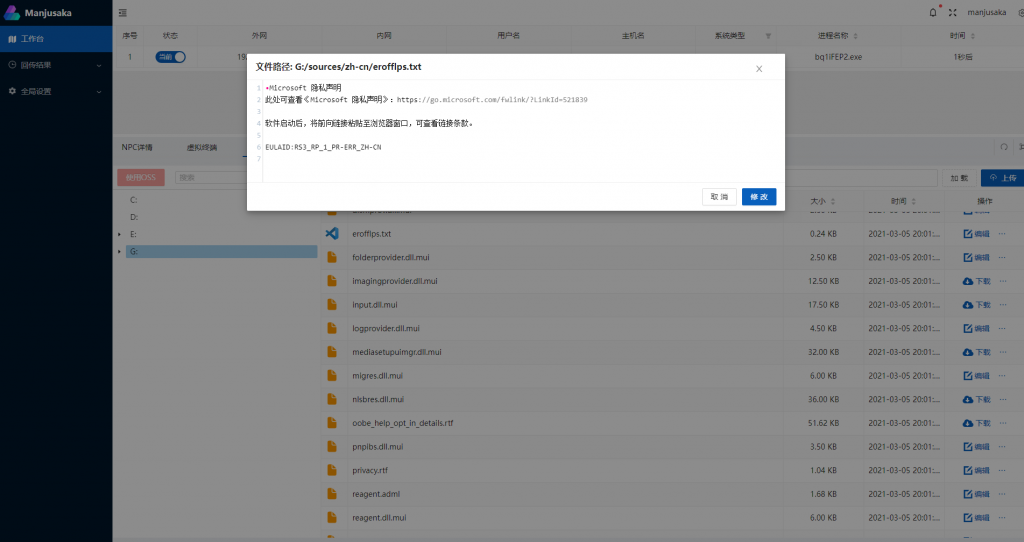
Task: Click file icon of folderprovider.dll.mui
Action: (332, 257)
